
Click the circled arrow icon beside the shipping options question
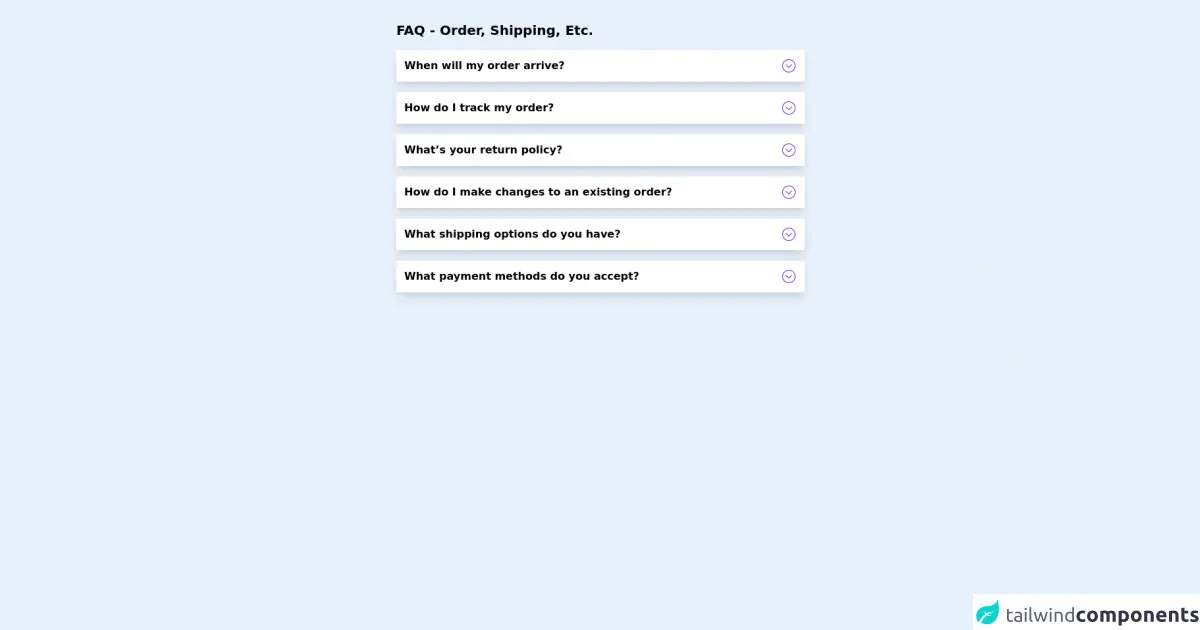tap(788, 234)
